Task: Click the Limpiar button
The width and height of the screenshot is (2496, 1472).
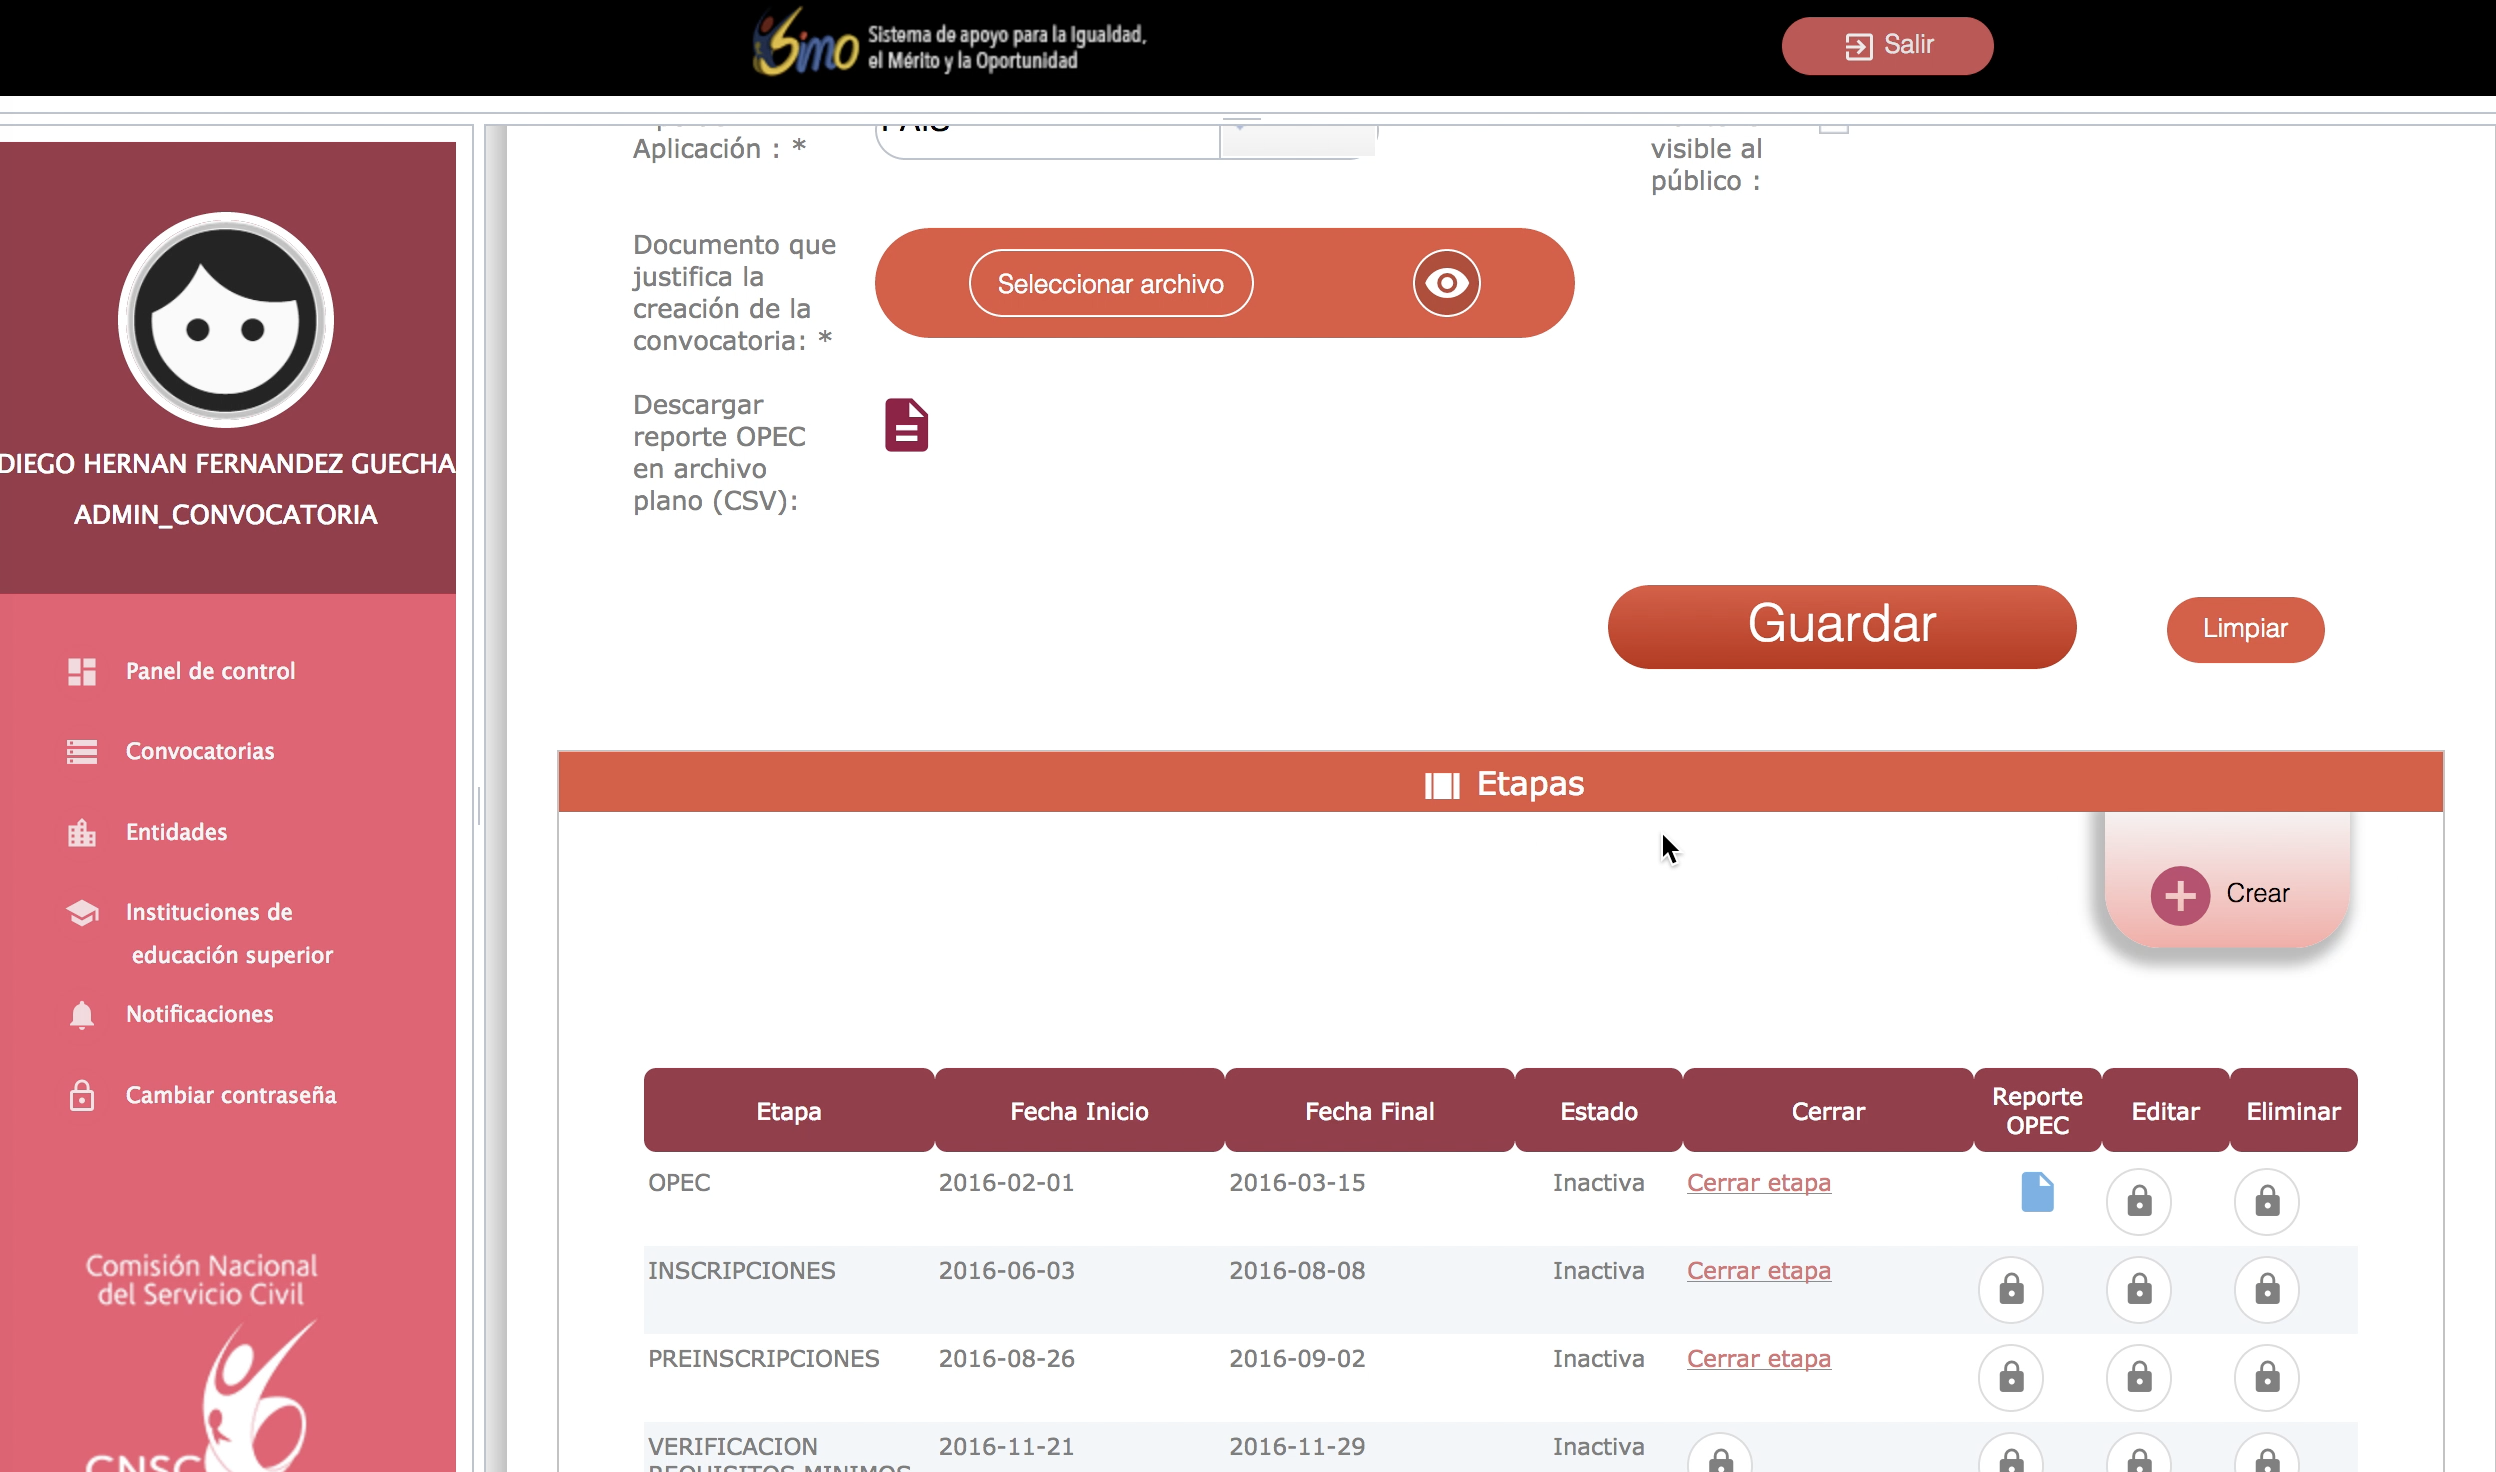Action: point(2244,629)
